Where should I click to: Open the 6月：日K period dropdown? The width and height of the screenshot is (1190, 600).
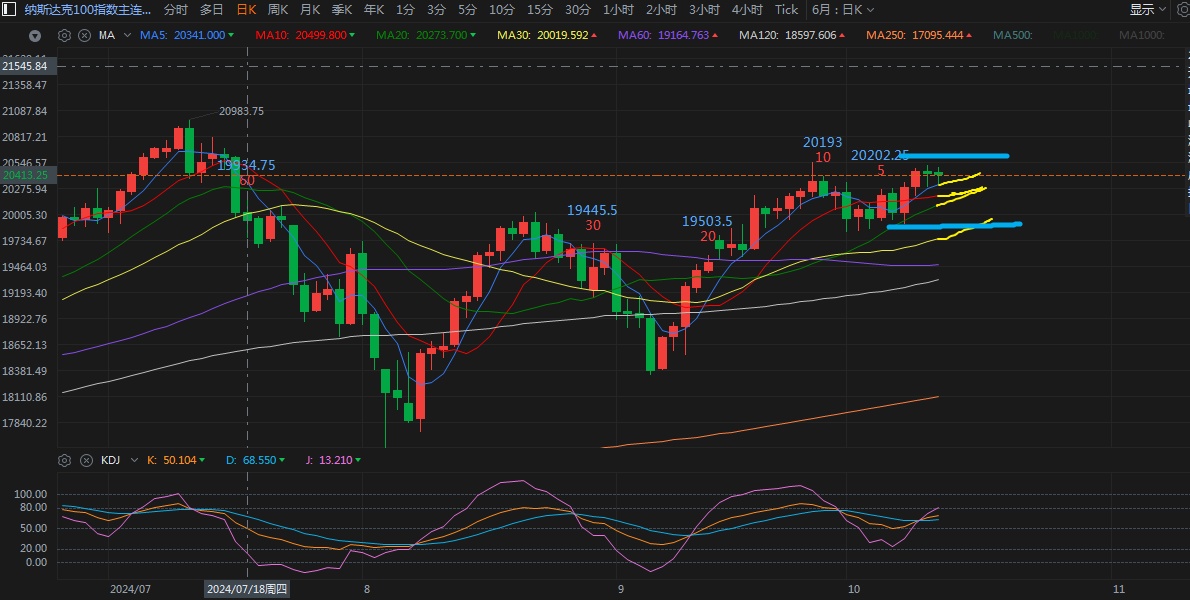point(842,10)
